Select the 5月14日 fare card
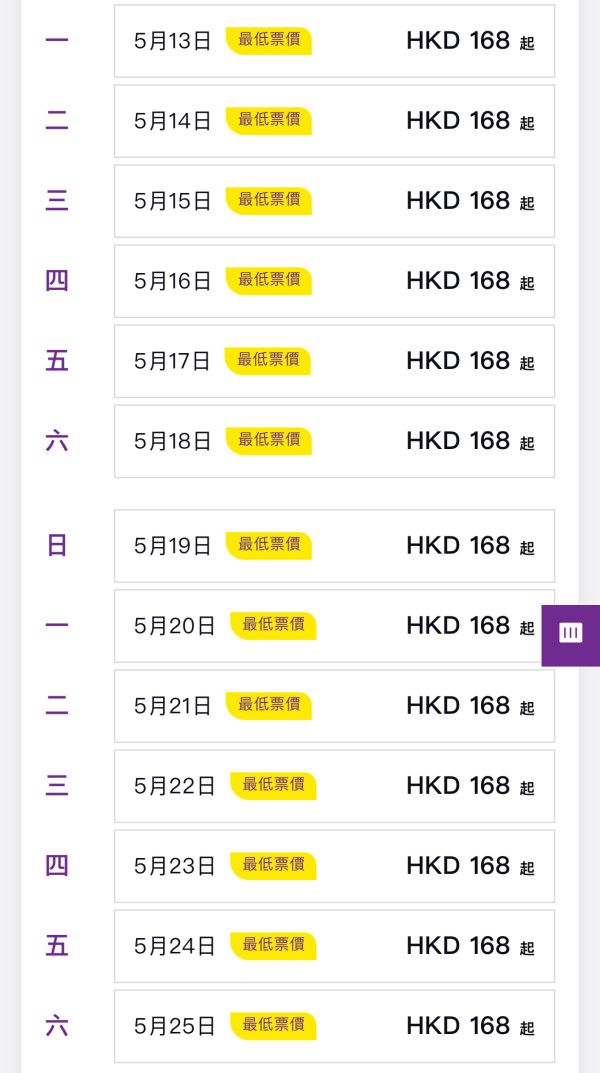This screenshot has width=600, height=1073. [333, 121]
